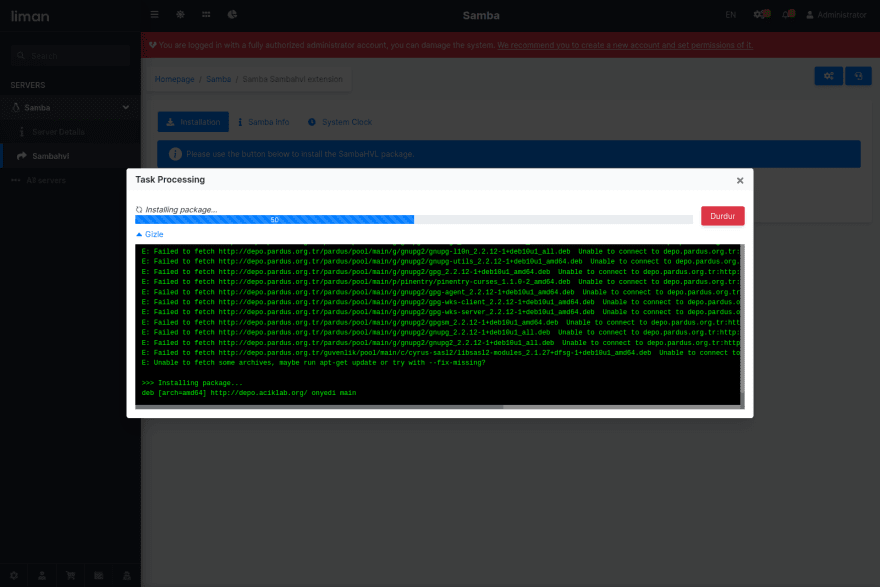This screenshot has width=880, height=587.
Task: Stop the task with Durdur button
Action: [x=722, y=216]
